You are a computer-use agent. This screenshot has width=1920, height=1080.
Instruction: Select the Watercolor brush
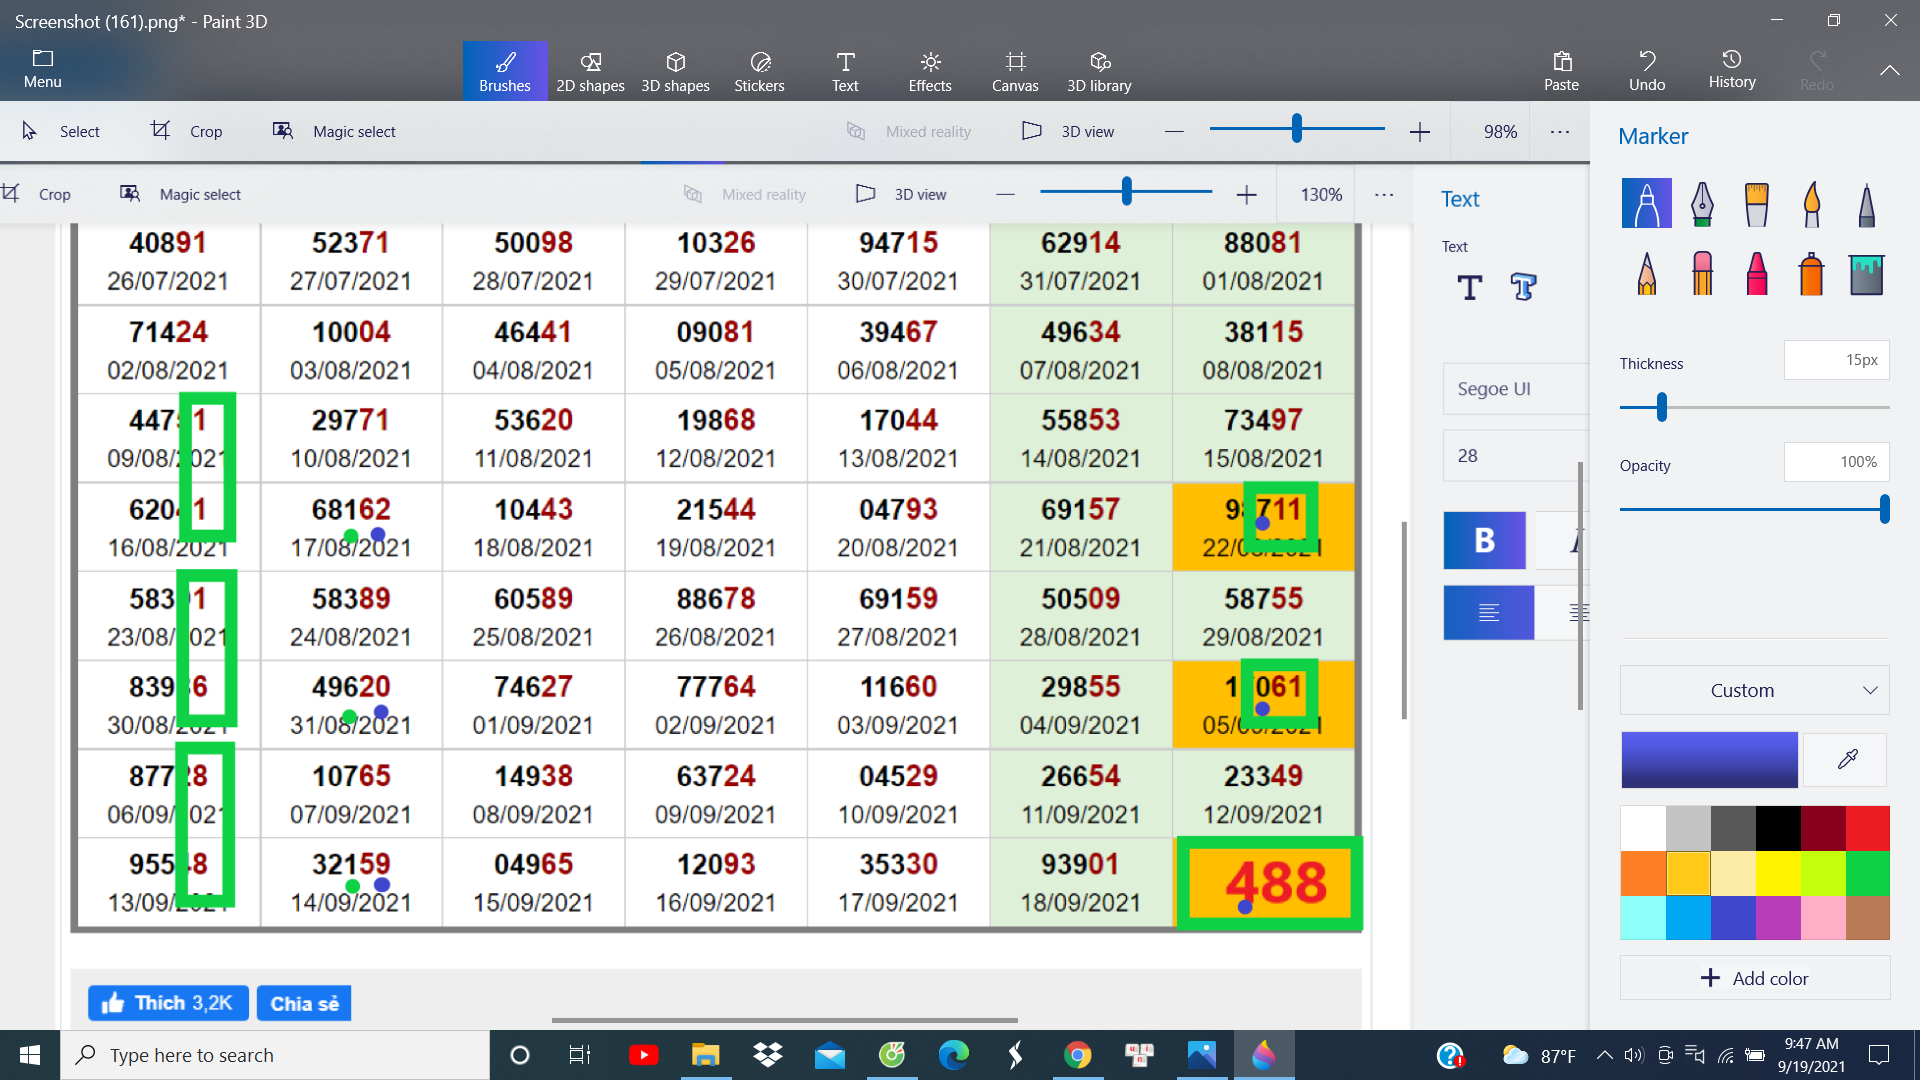point(1811,203)
